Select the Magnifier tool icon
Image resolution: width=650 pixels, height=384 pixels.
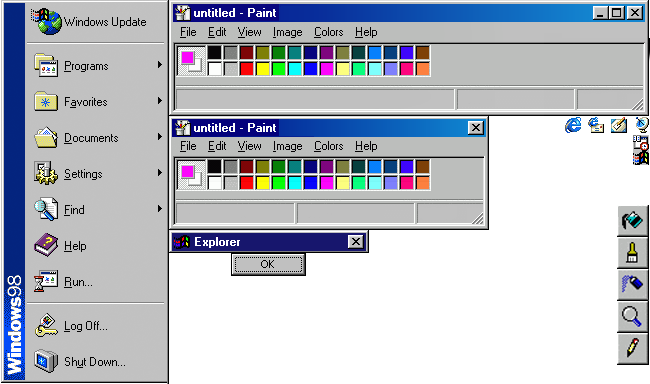[633, 317]
